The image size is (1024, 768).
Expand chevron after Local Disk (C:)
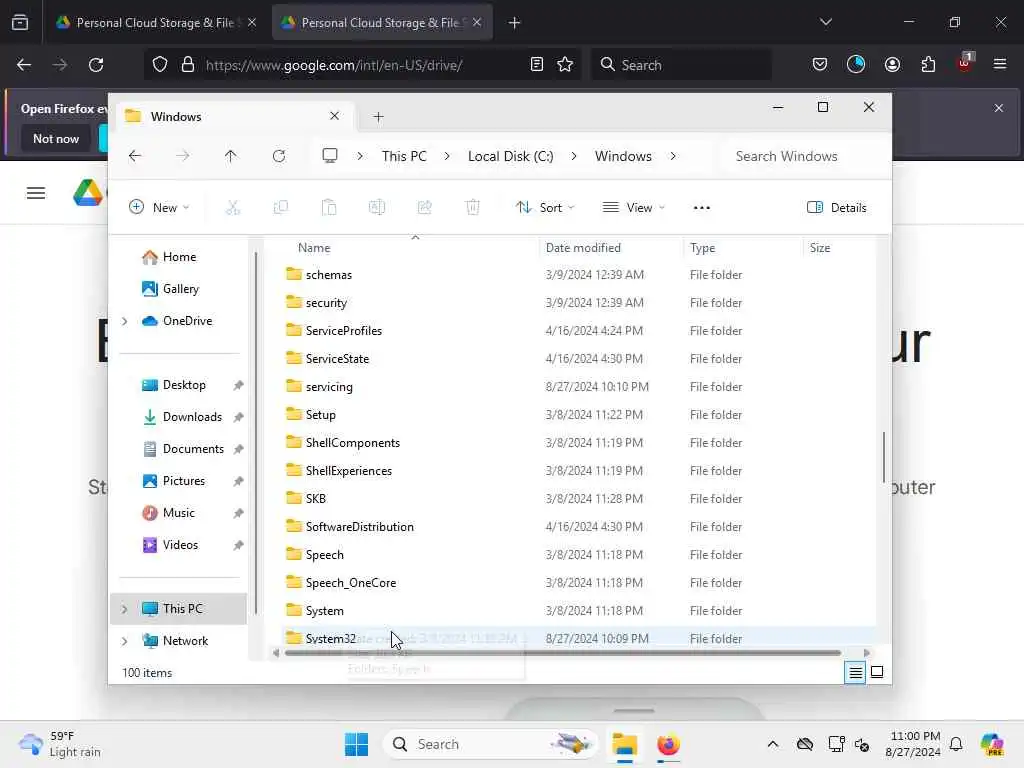573,156
